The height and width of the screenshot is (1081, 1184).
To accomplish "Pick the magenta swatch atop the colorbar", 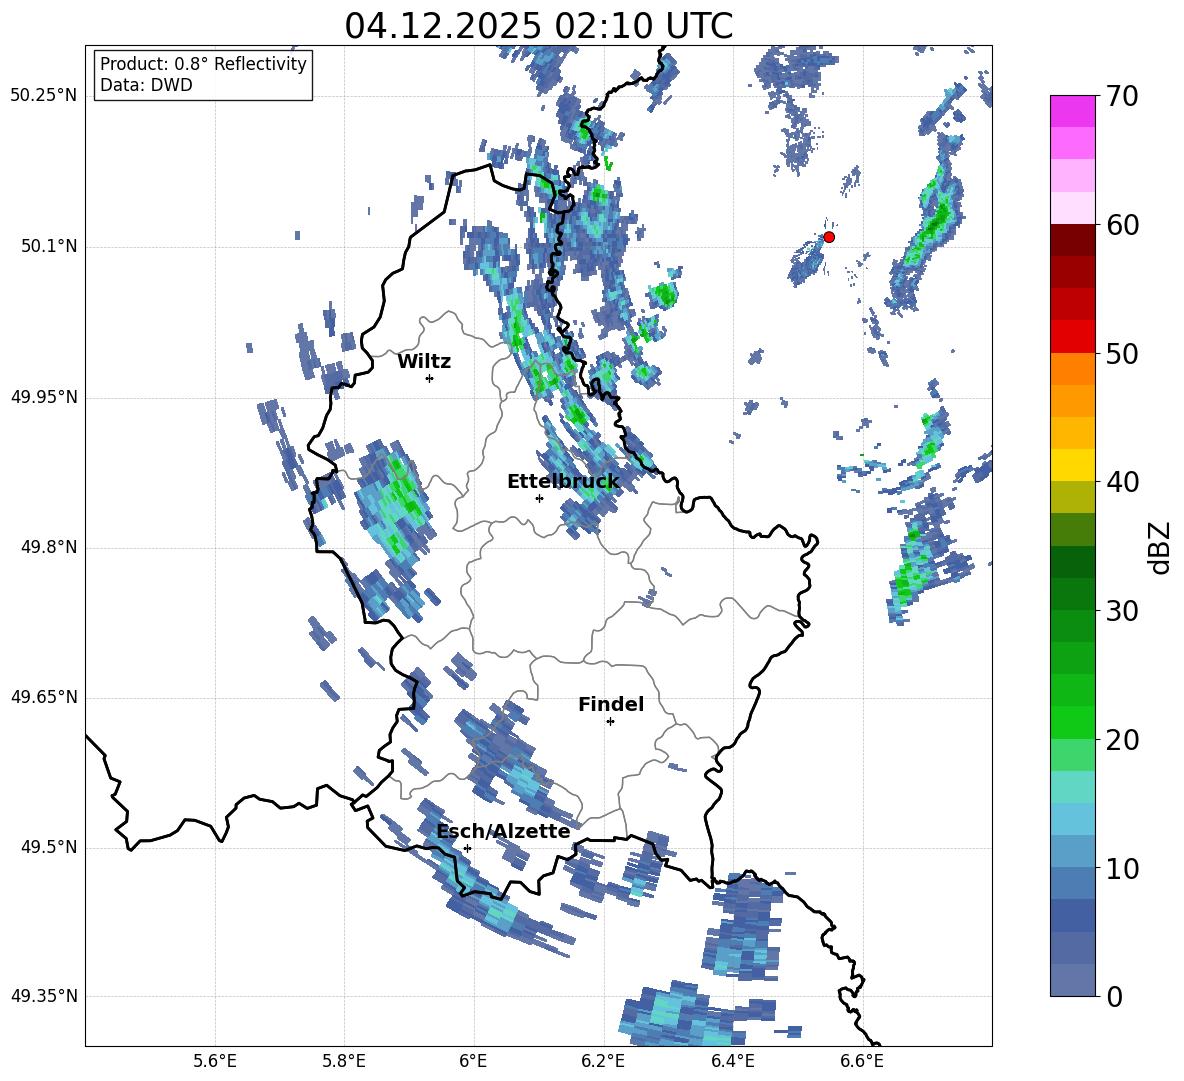I will [x=1073, y=111].
